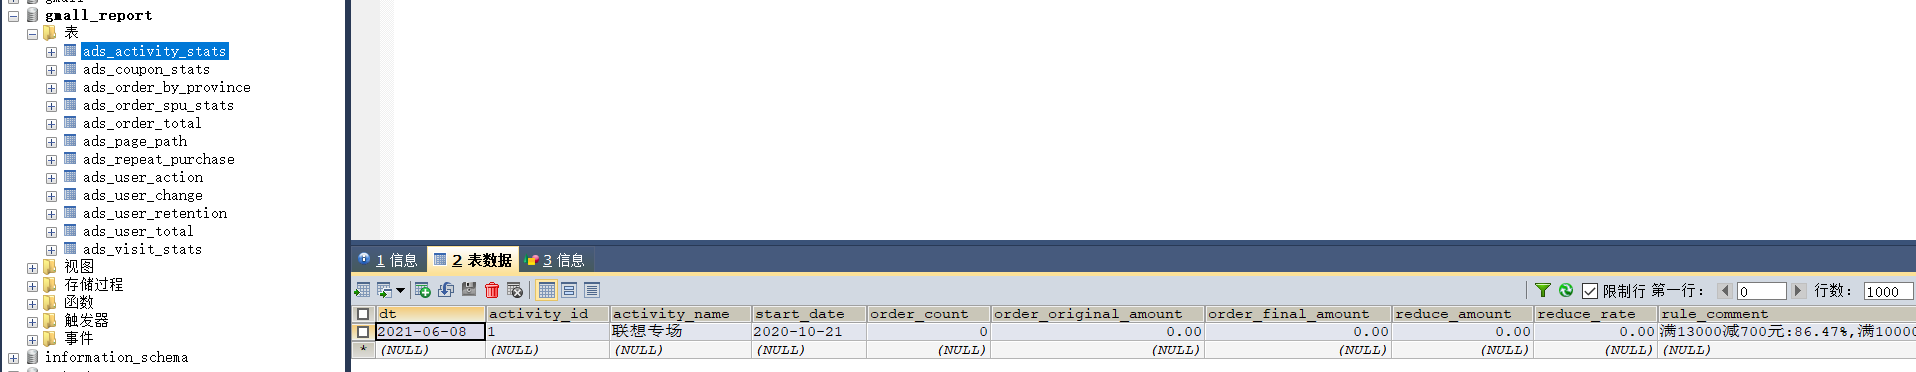
Task: Click the ads_order_total table icon
Action: pos(70,123)
